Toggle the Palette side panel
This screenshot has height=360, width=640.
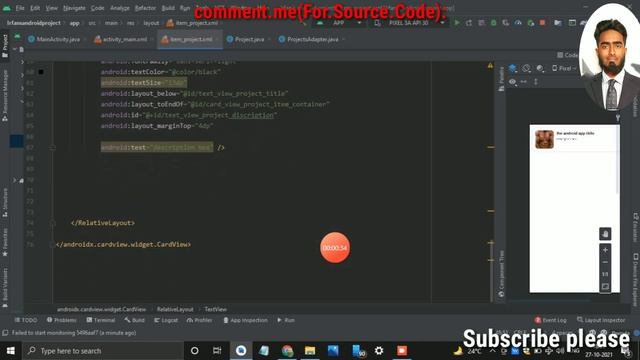click(x=501, y=79)
